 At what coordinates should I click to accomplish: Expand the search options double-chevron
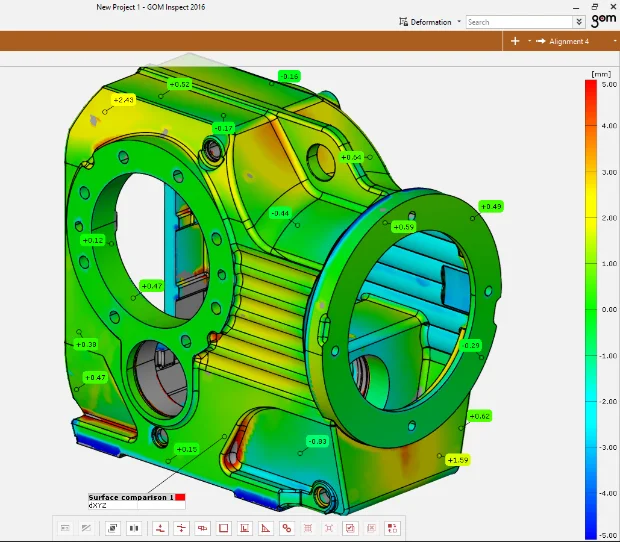[x=579, y=21]
